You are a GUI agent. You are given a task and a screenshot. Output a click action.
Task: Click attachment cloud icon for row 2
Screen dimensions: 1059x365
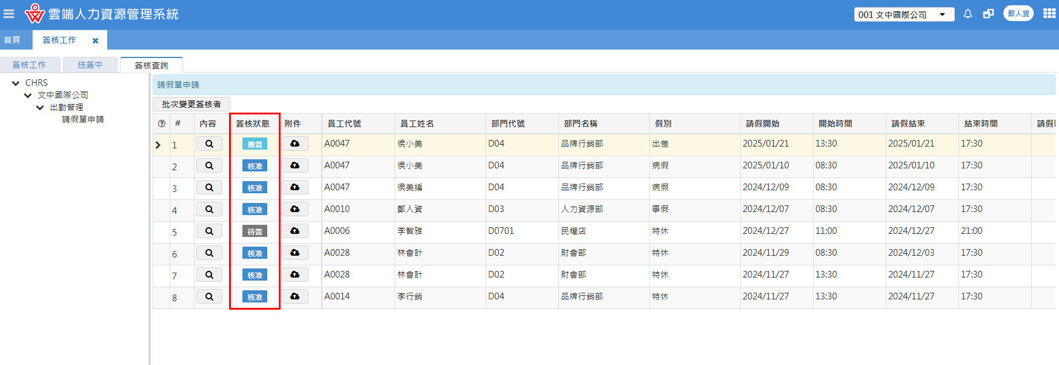point(295,166)
